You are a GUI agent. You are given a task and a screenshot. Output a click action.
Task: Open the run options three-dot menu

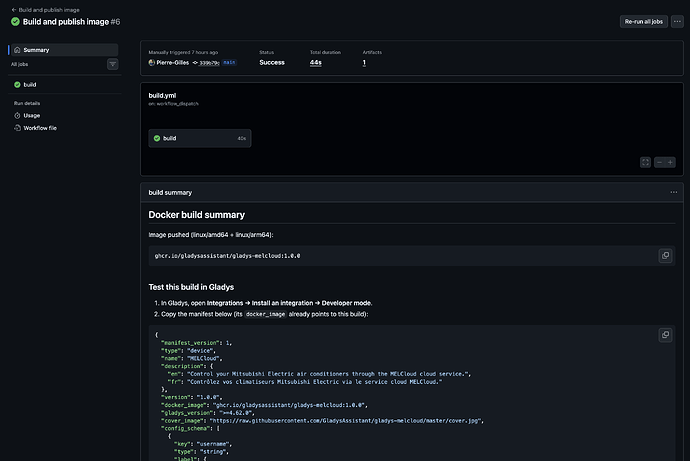(677, 22)
